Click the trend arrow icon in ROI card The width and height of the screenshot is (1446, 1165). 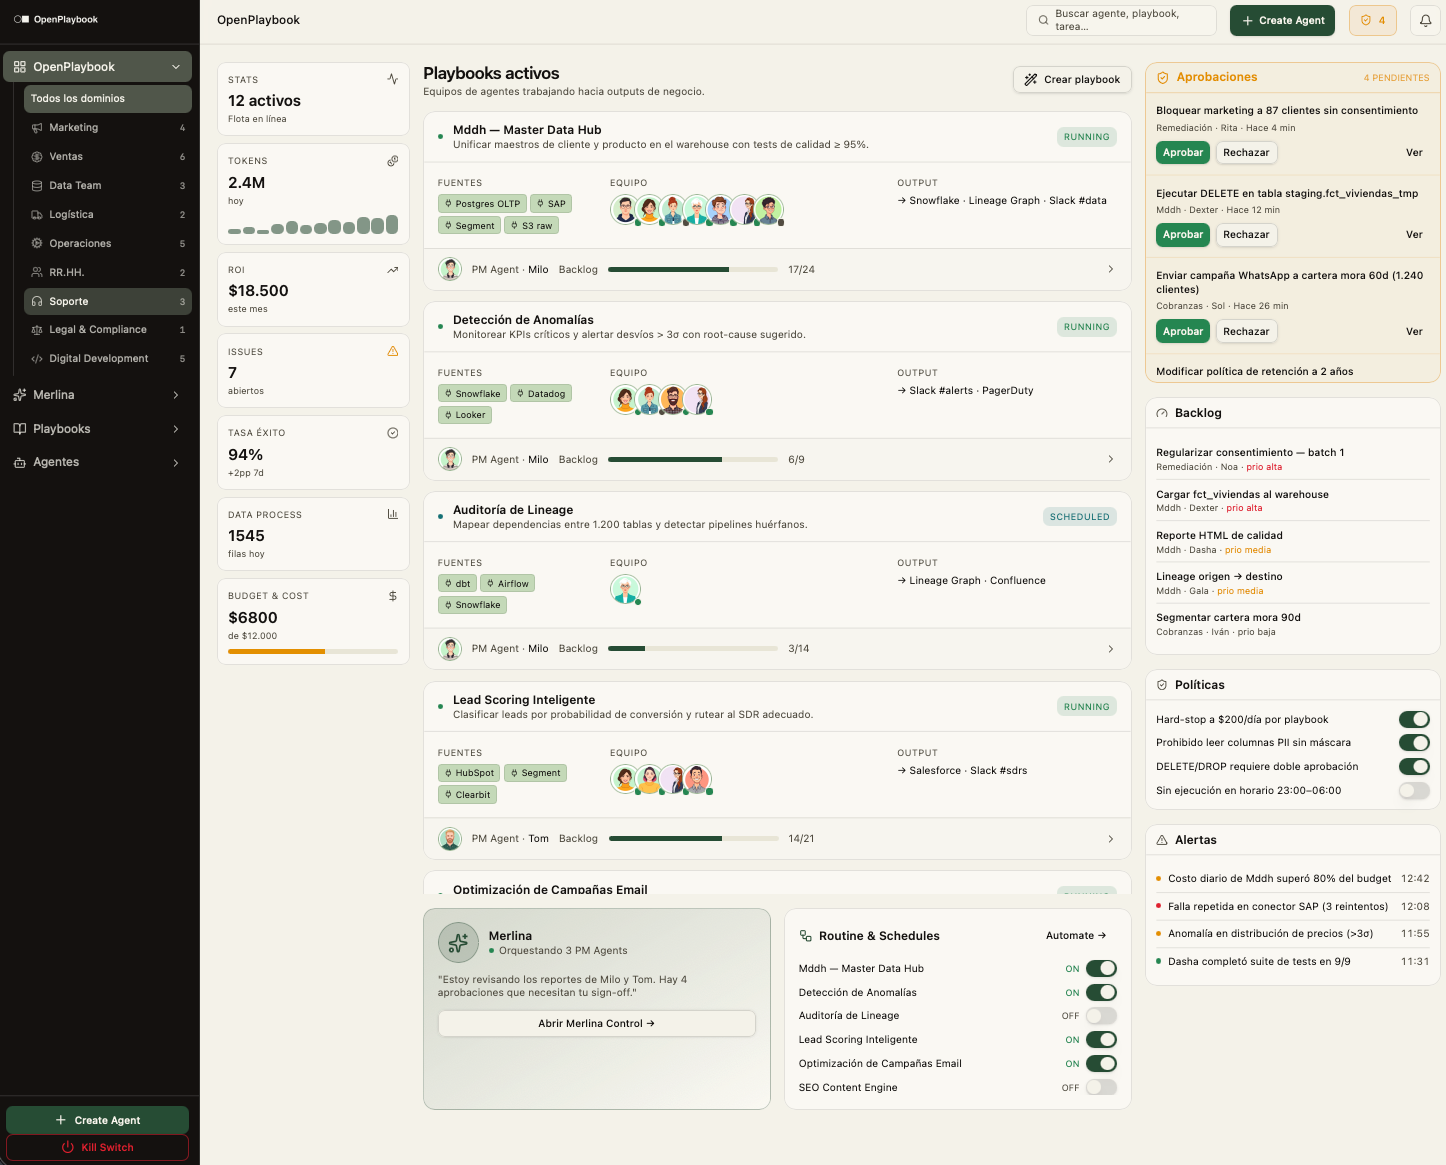[393, 270]
